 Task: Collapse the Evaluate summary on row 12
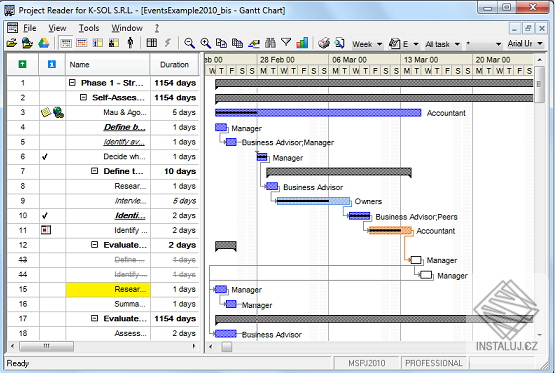tap(94, 245)
